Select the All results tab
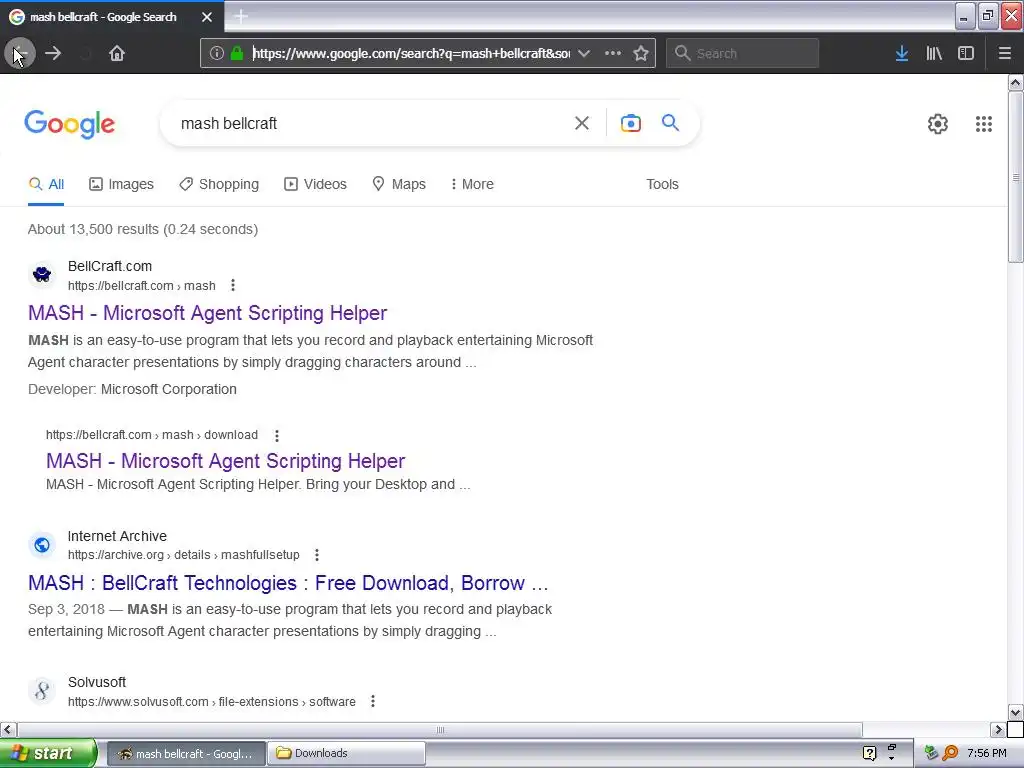The height and width of the screenshot is (768, 1024). [x=46, y=184]
